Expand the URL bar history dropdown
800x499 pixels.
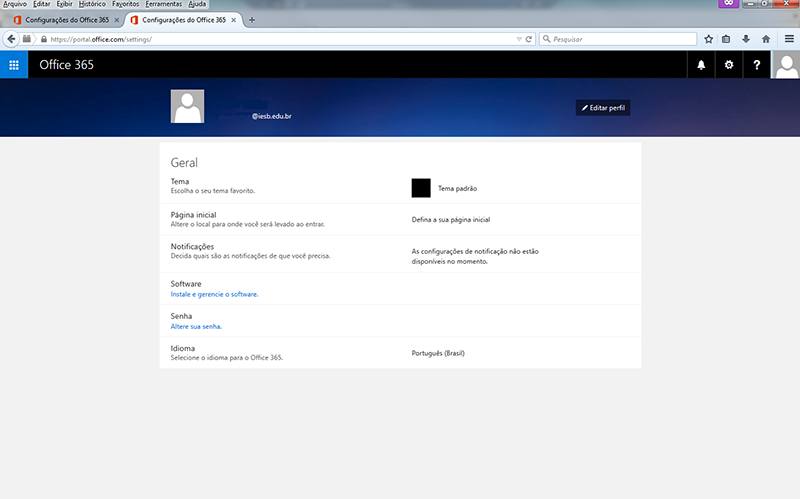517,39
